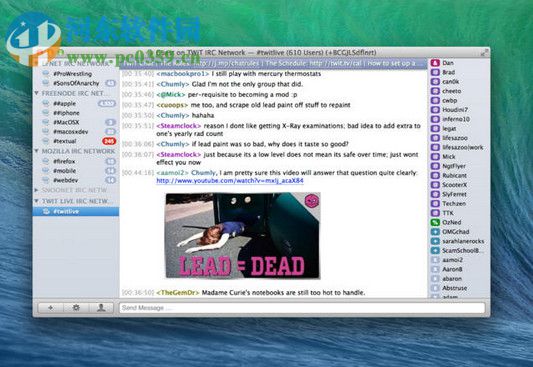Click the channel icon next to #MacOSX

46,122
